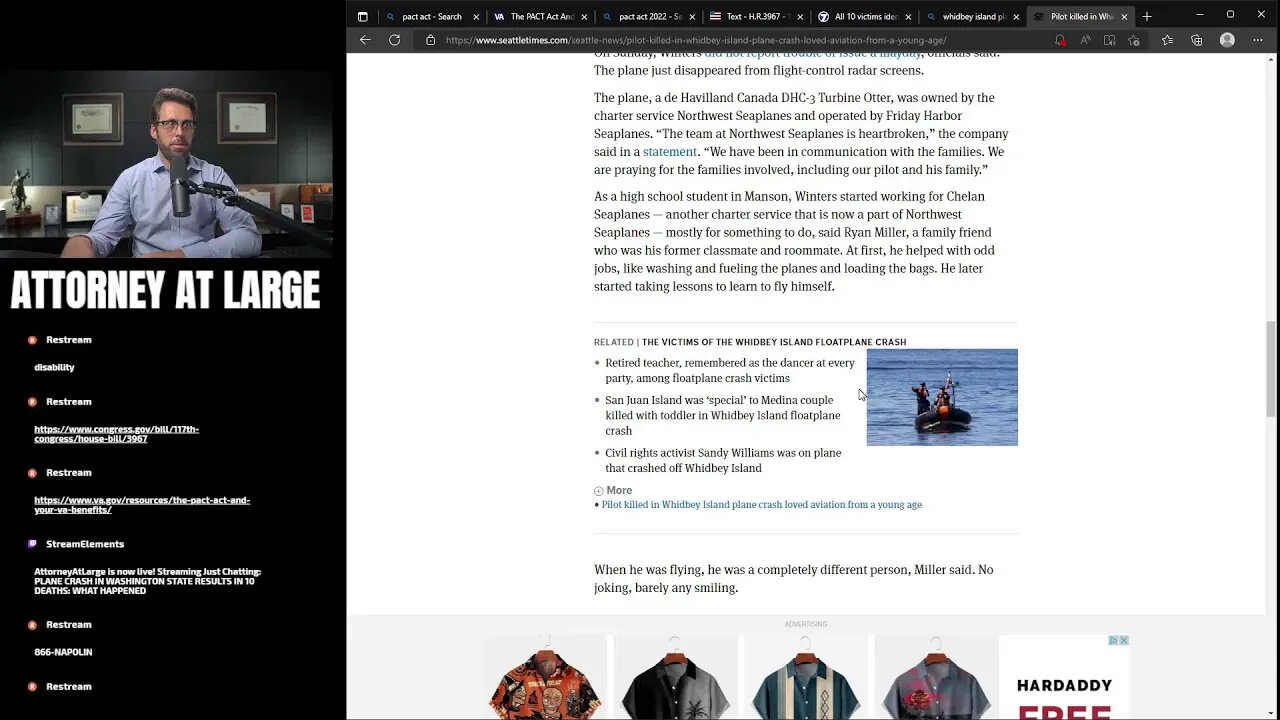
Task: Open 'San Juan Island was special' story
Action: coord(723,415)
